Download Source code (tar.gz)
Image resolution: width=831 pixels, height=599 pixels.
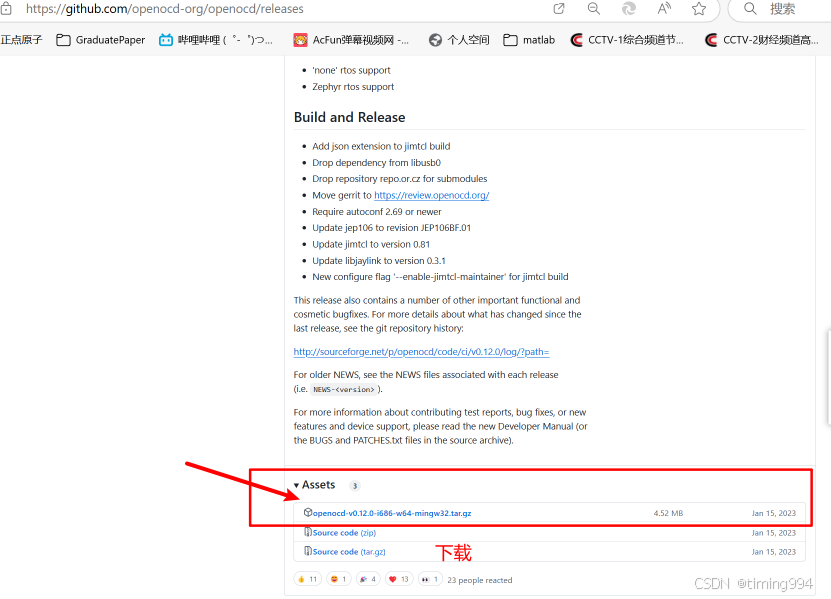tap(349, 552)
